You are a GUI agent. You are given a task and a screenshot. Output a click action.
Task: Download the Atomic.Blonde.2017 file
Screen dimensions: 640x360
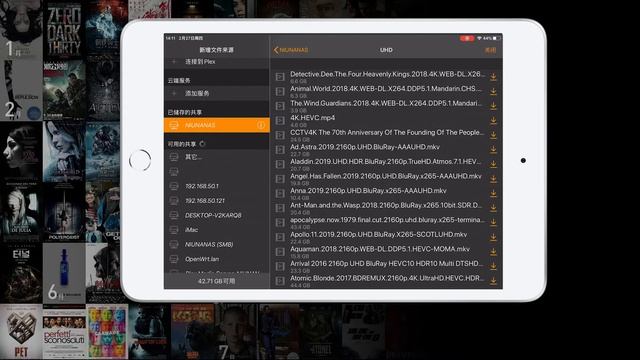coord(493,281)
